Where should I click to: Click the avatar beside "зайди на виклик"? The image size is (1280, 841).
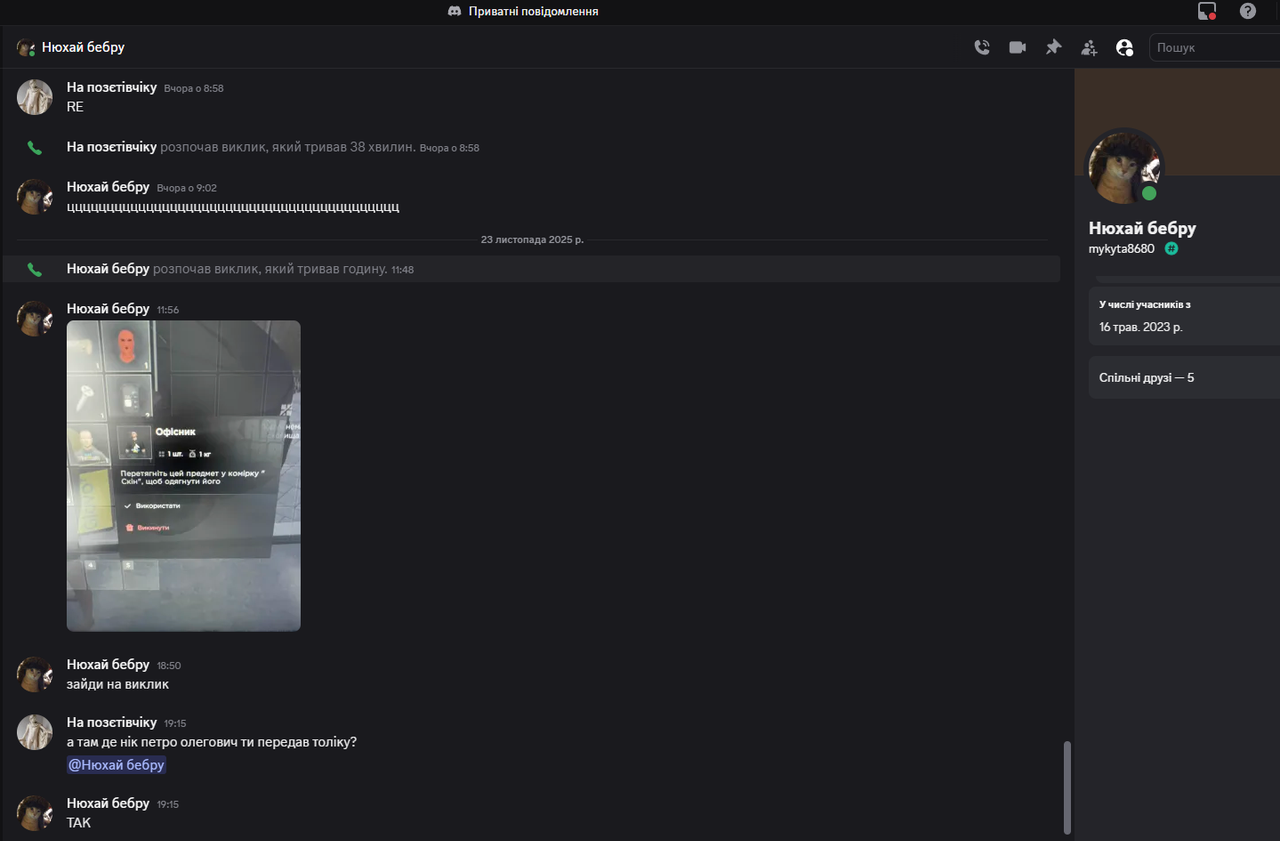35,675
